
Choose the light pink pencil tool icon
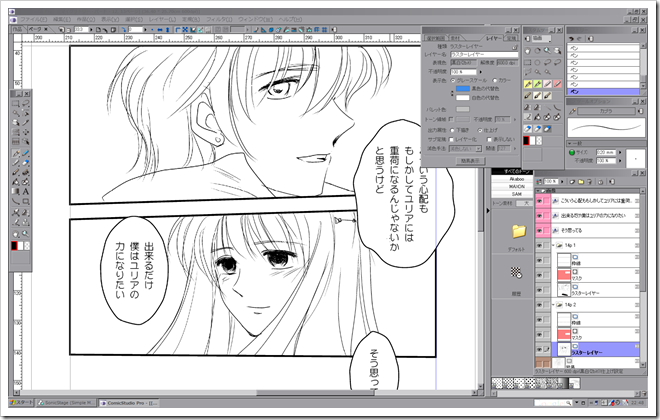click(x=548, y=84)
